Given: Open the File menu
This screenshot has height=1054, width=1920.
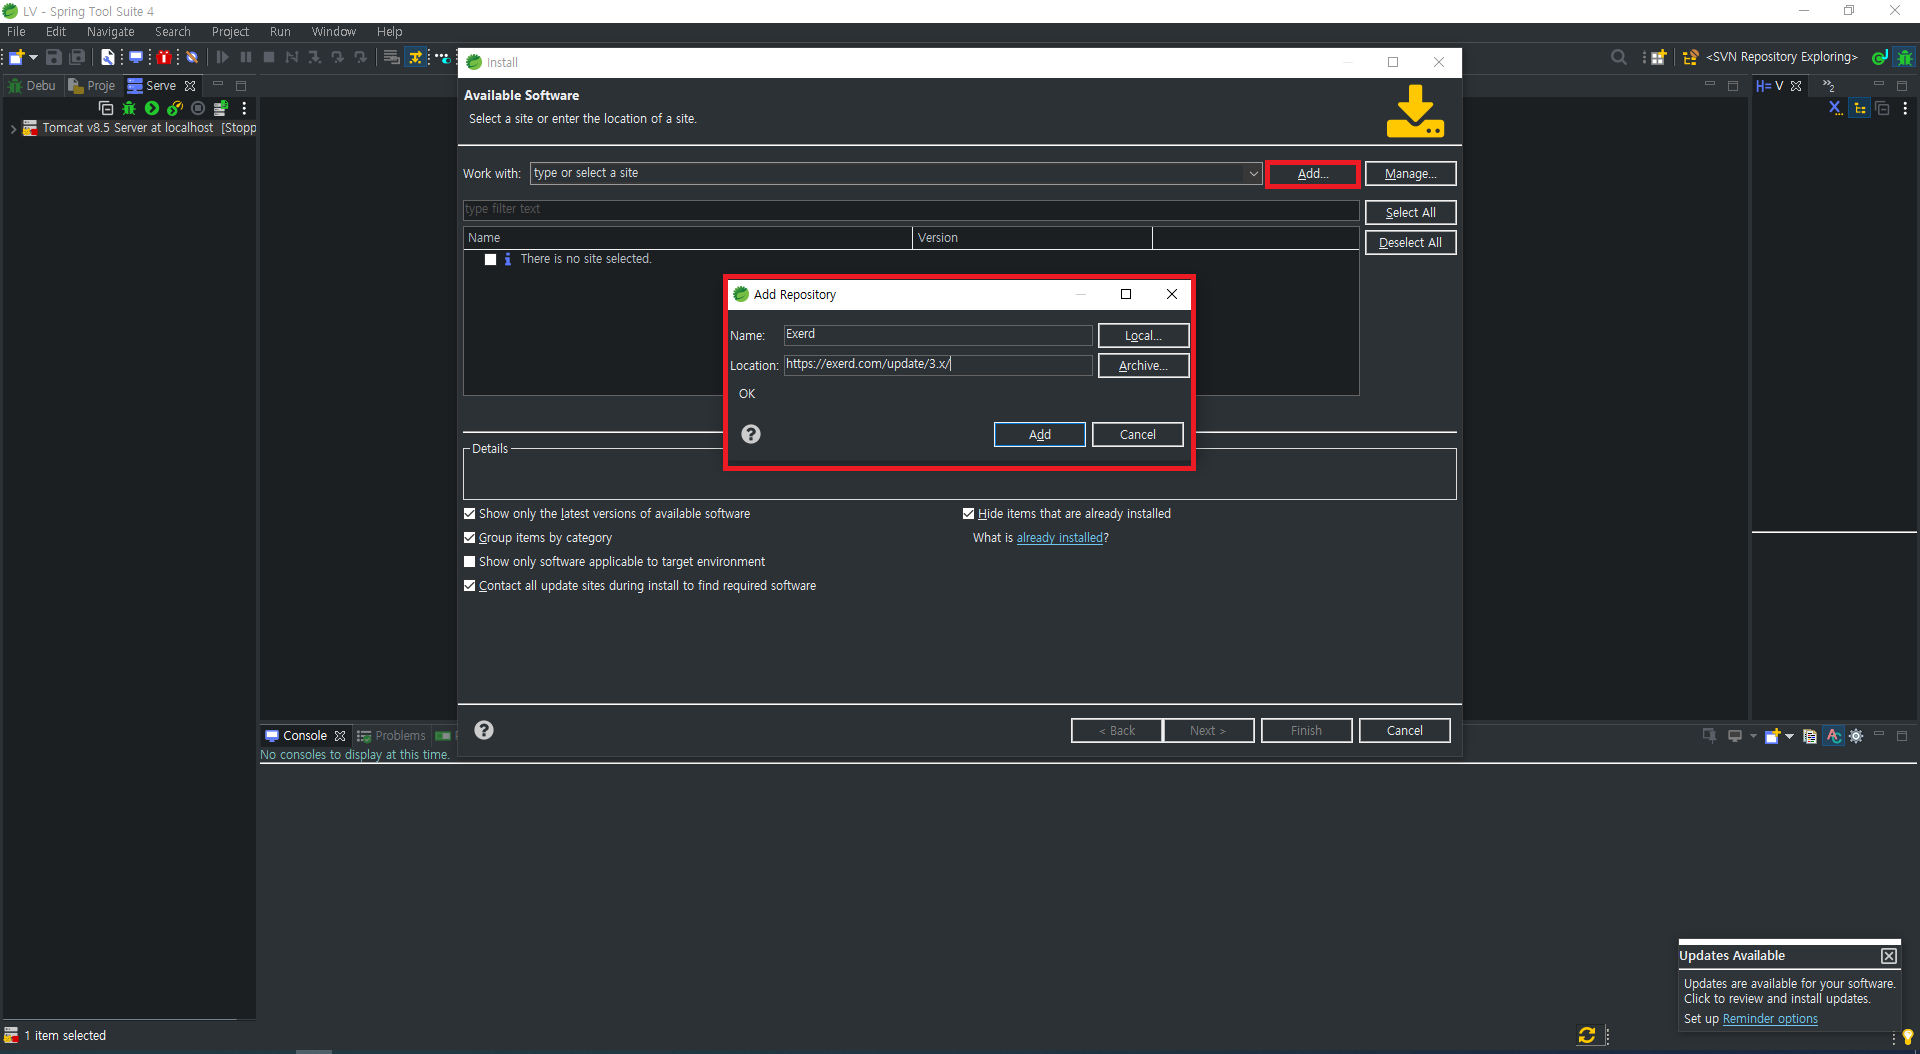Looking at the screenshot, I should tap(16, 32).
